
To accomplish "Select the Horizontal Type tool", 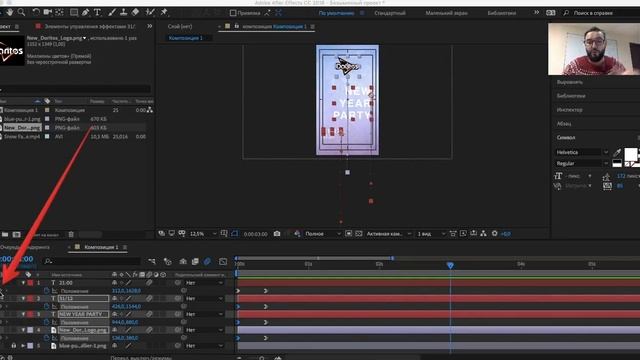I will pyautogui.click(x=97, y=13).
